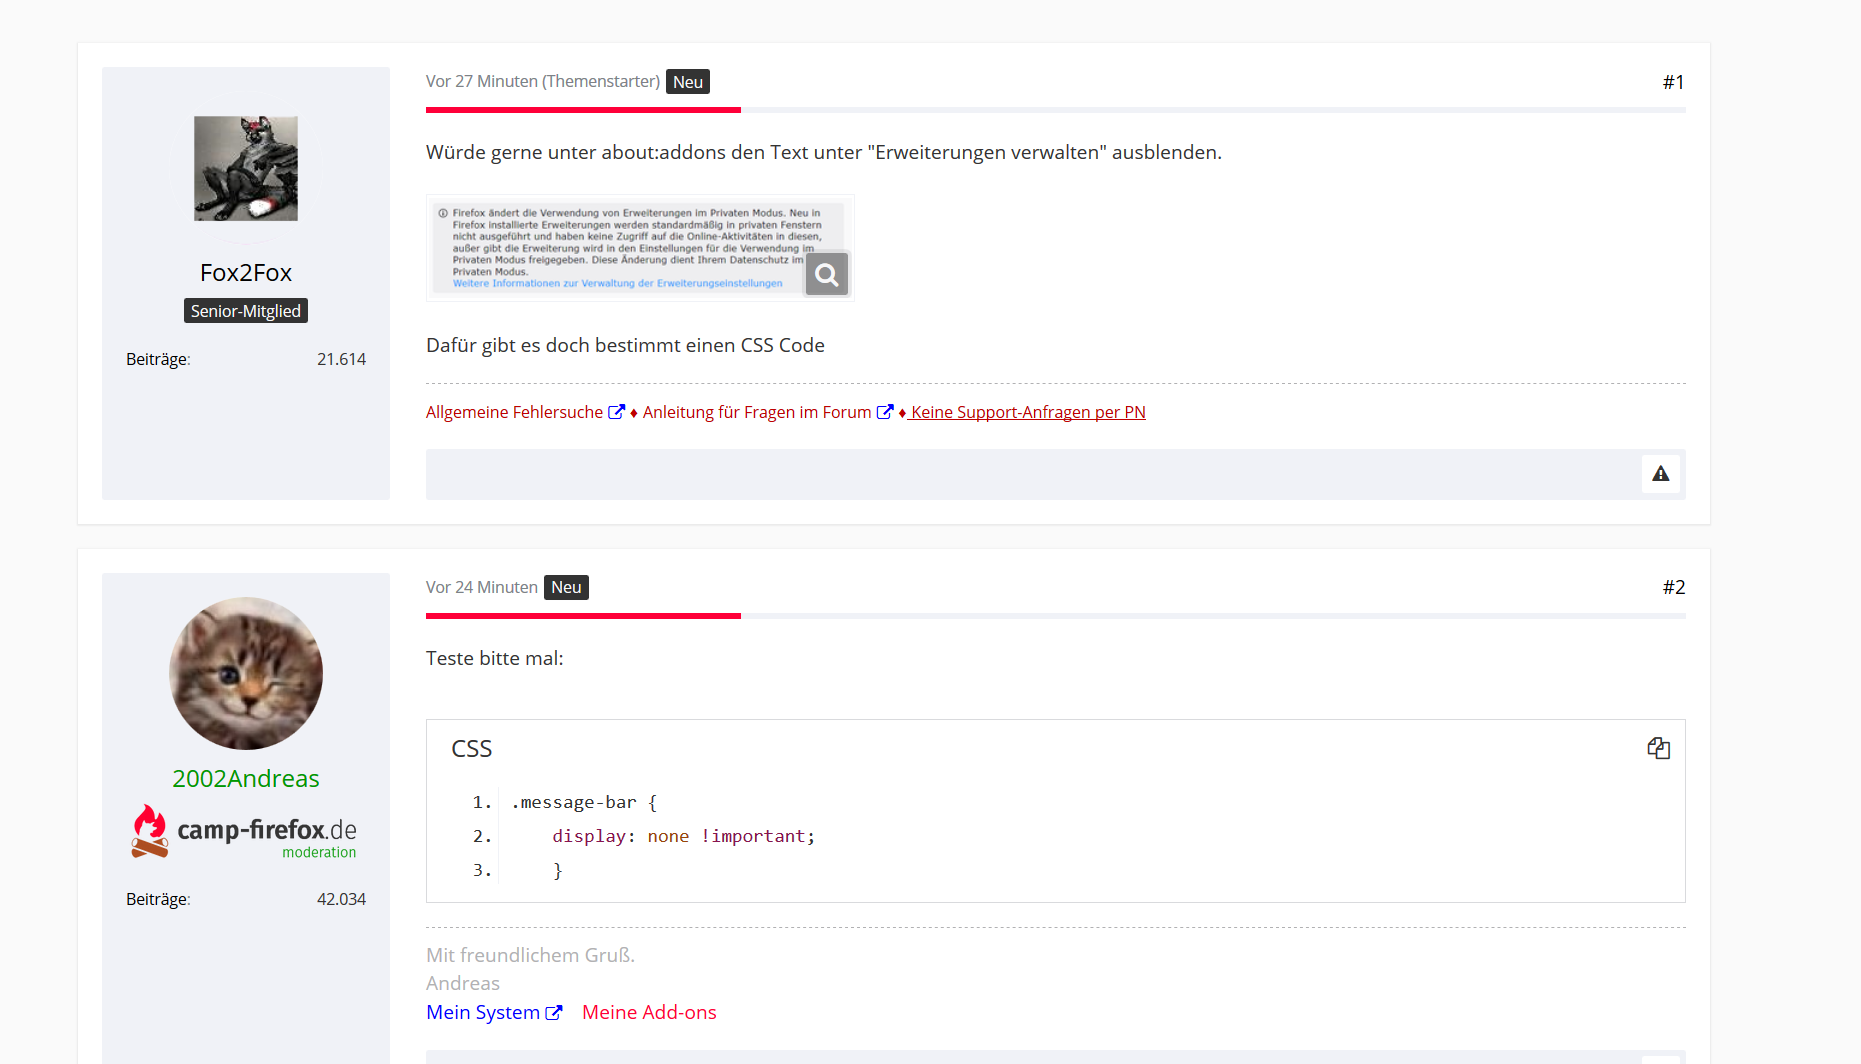
Task: Open the 2002Andreas user profile name
Action: [246, 779]
